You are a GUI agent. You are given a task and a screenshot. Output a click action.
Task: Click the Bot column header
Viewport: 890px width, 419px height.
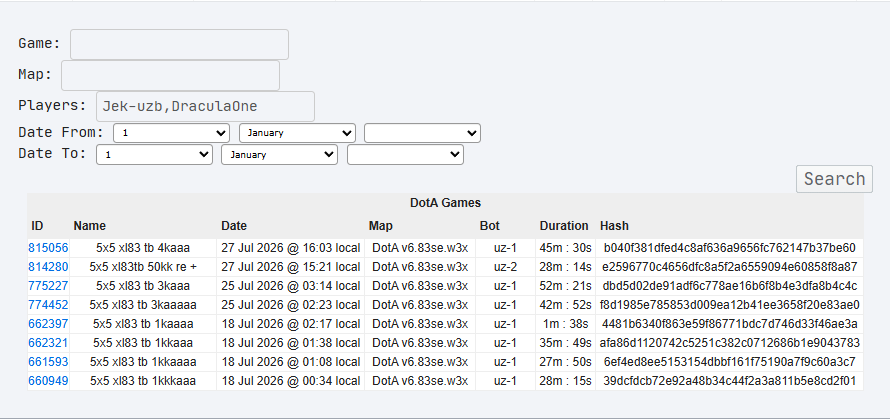pos(490,226)
